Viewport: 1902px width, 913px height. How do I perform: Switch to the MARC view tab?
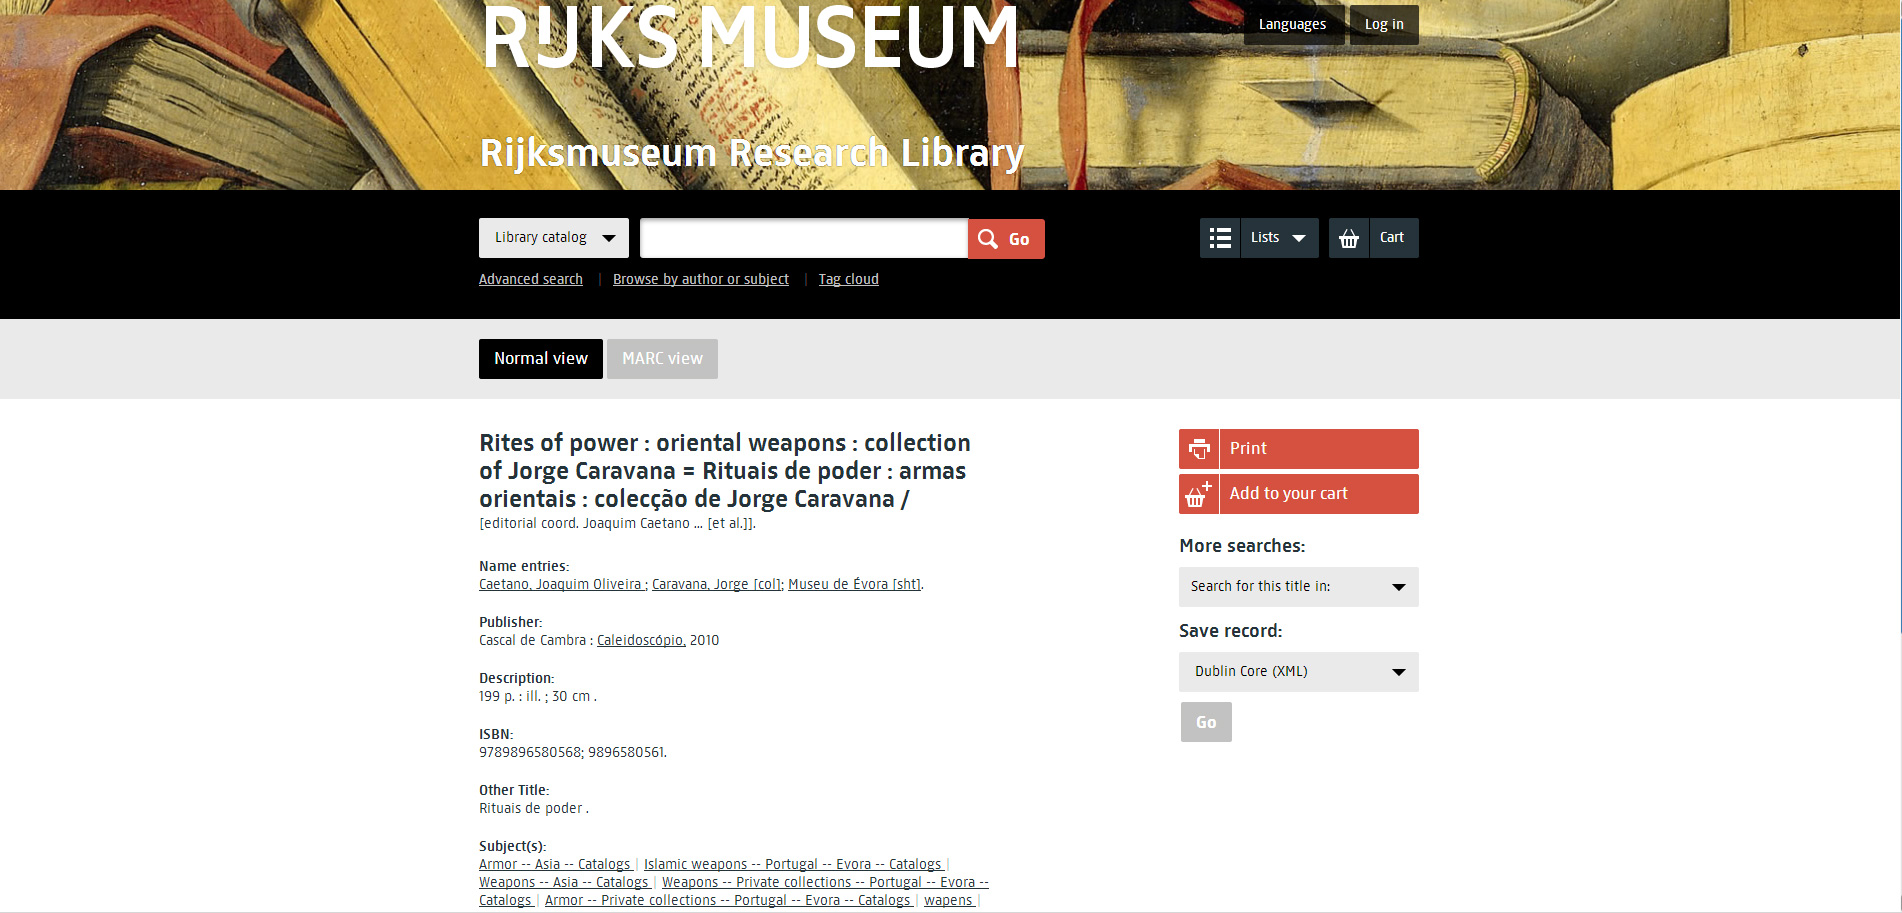click(662, 359)
